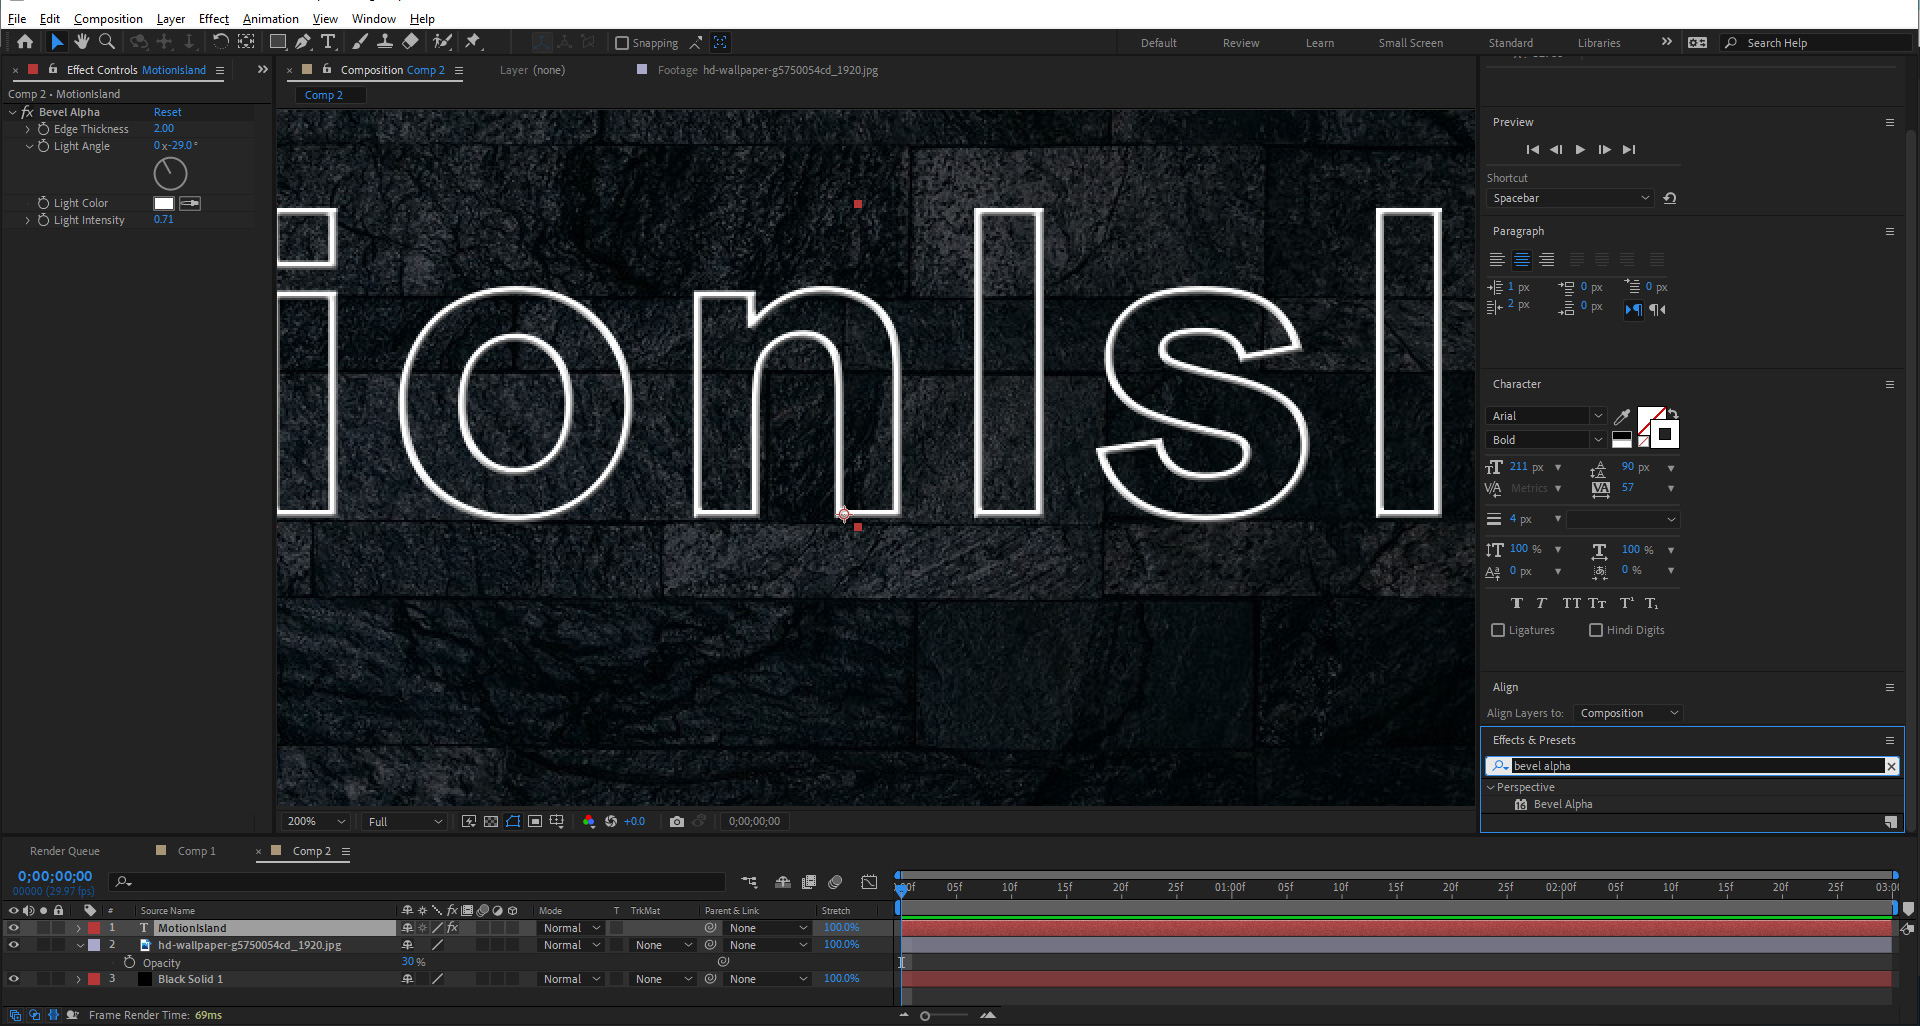Enable the Hindi Digits checkbox
The height and width of the screenshot is (1026, 1920).
[1596, 631]
